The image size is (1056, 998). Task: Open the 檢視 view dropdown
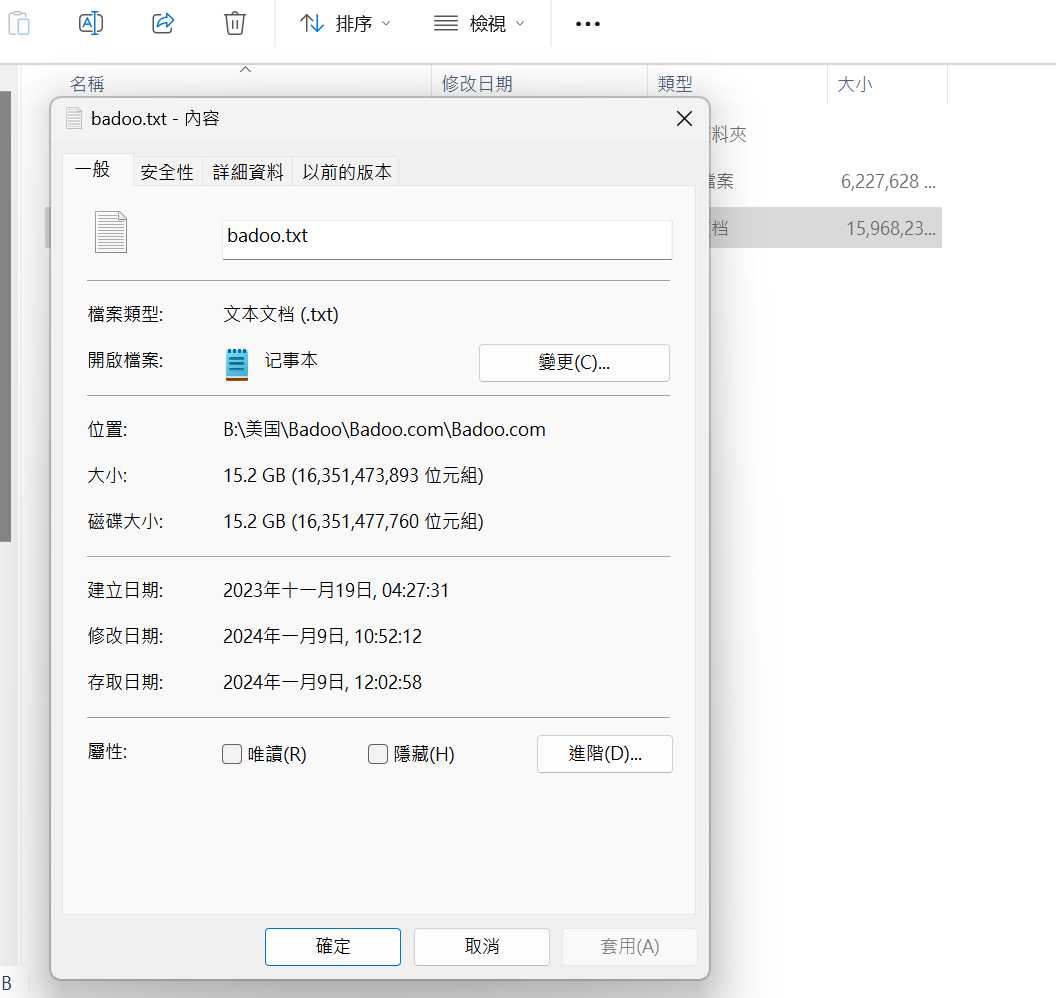pyautogui.click(x=479, y=24)
